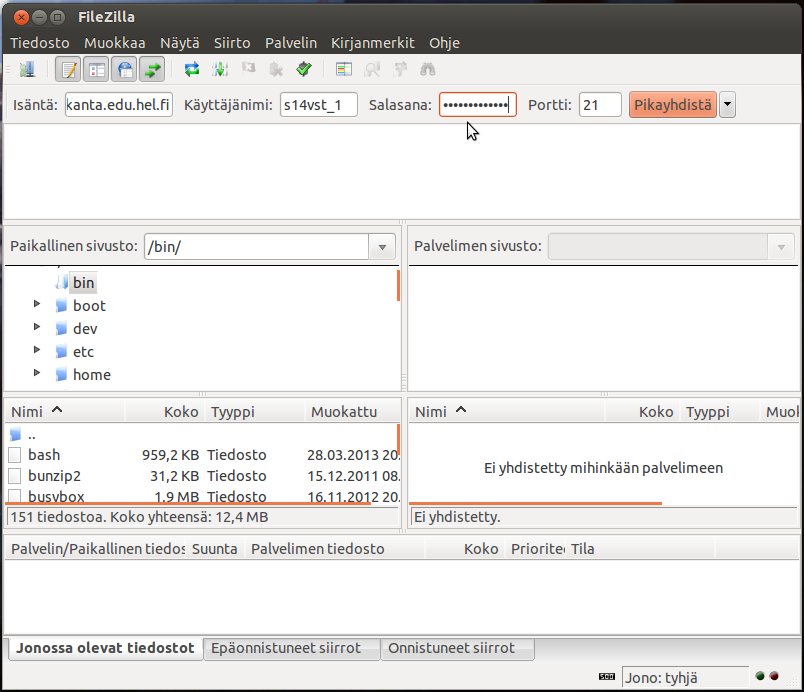Search remote files binoculars icon
Screen dimensions: 804x692
428,69
